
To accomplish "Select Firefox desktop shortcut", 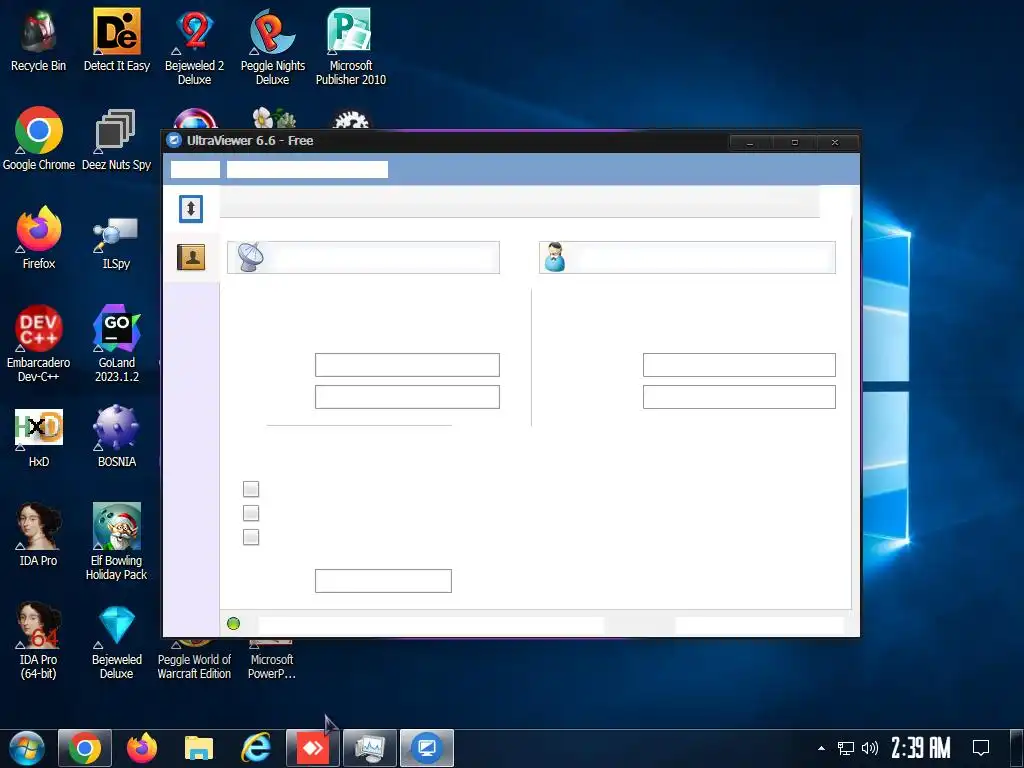I will pyautogui.click(x=39, y=238).
